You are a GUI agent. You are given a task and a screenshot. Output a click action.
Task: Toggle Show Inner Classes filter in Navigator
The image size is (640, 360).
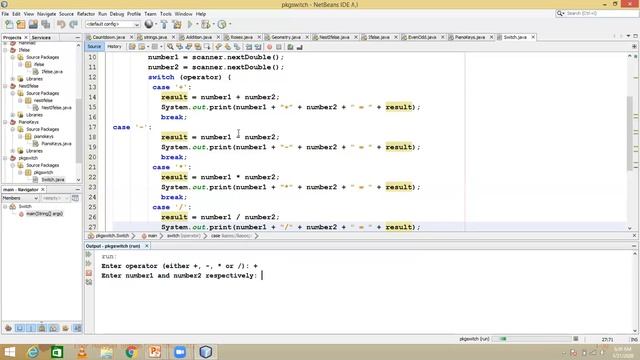click(53, 328)
